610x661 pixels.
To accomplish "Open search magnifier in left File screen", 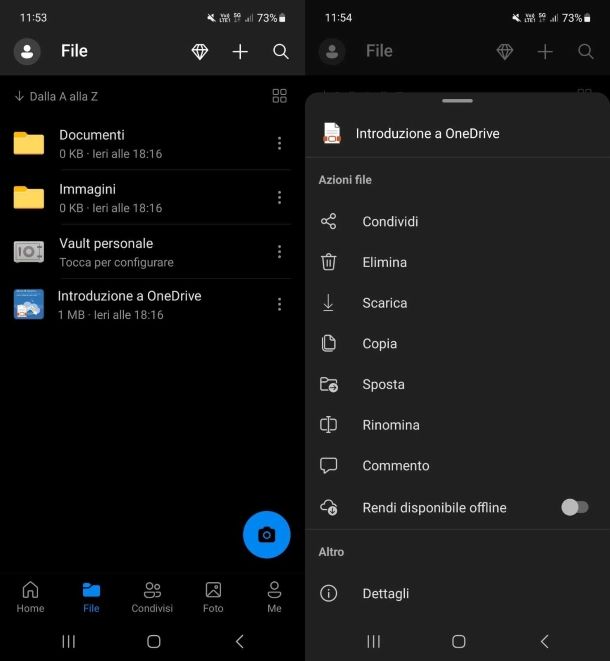I will click(281, 51).
